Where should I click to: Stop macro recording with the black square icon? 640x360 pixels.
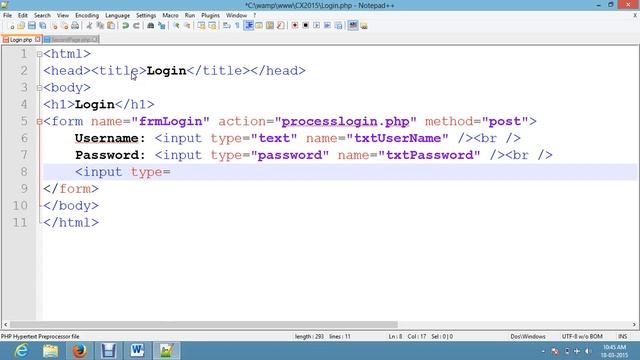305,26
